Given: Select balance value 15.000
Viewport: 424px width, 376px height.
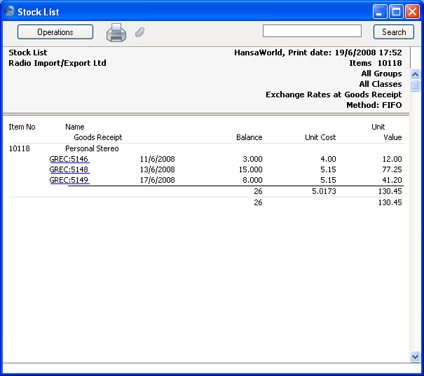Looking at the screenshot, I should [x=250, y=170].
